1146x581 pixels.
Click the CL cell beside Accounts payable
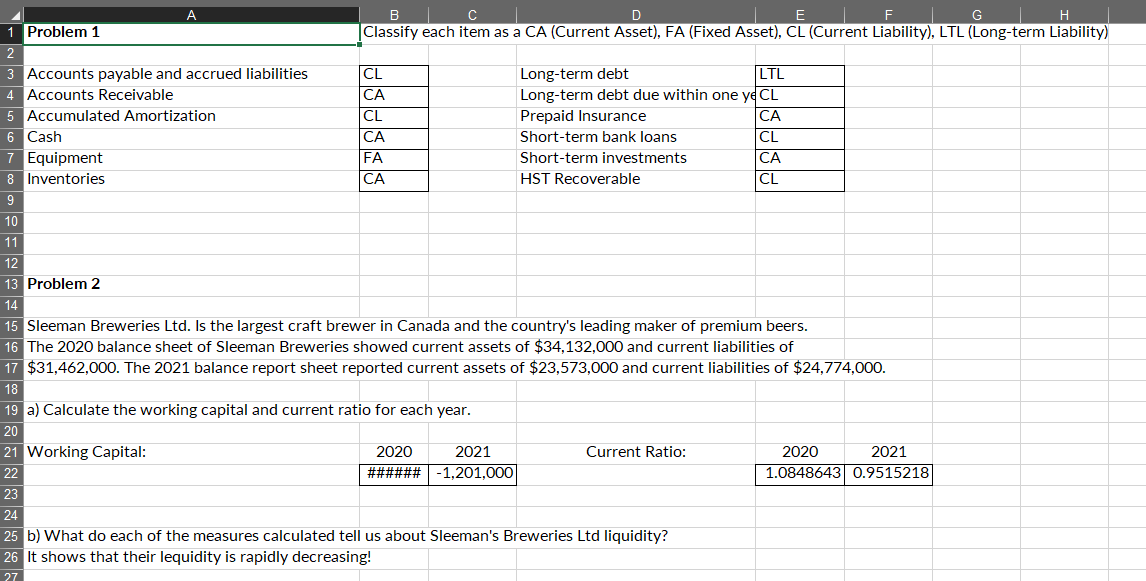(x=394, y=74)
